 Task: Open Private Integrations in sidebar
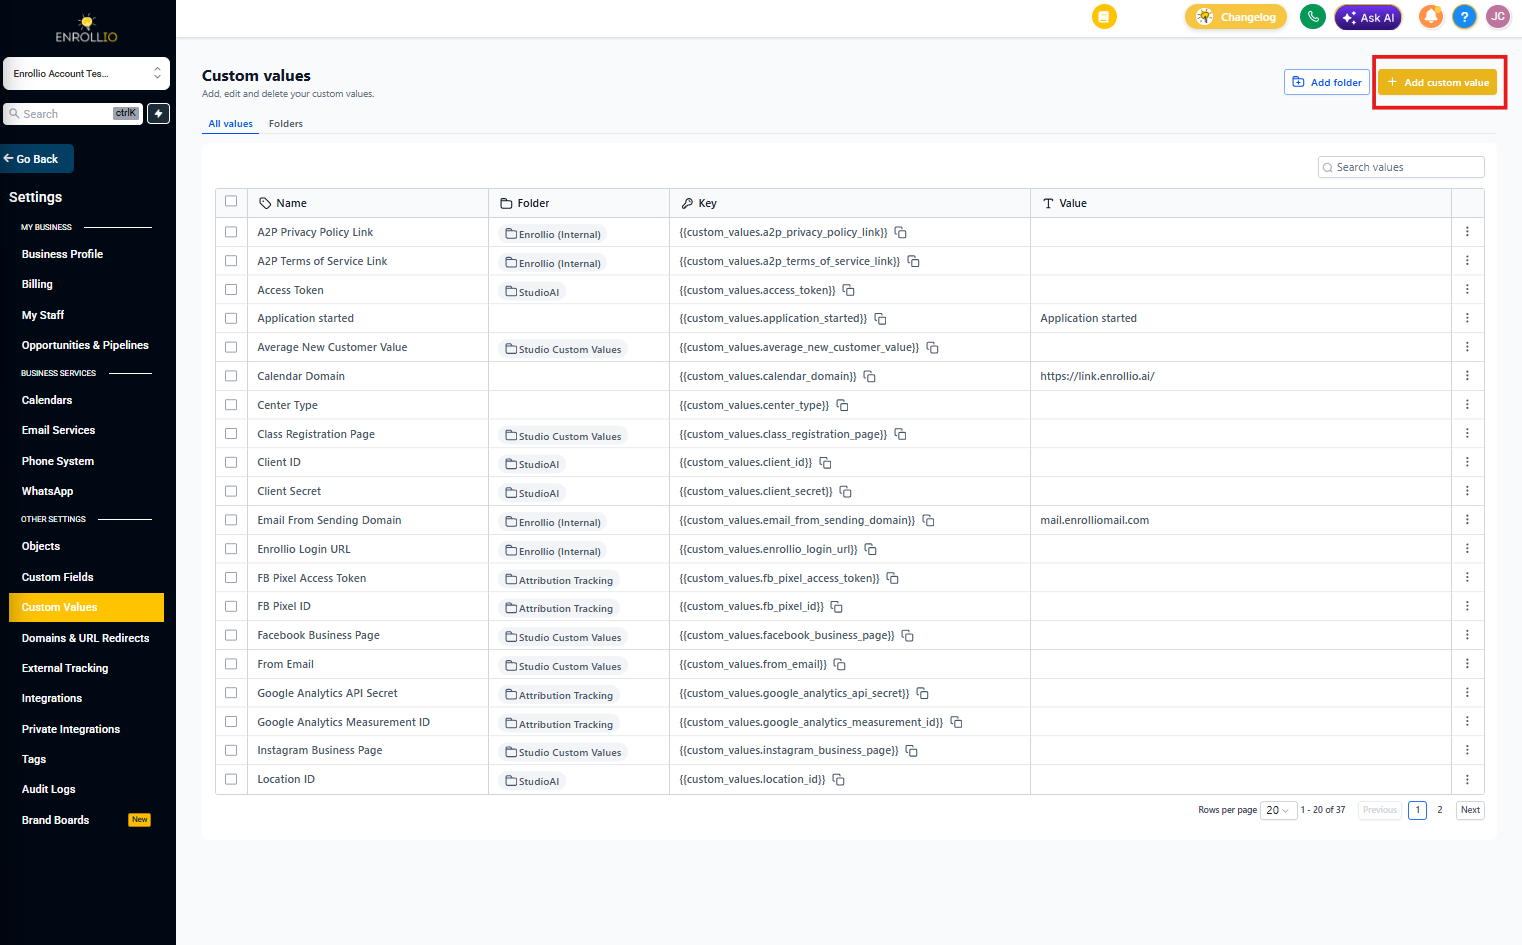coord(71,729)
